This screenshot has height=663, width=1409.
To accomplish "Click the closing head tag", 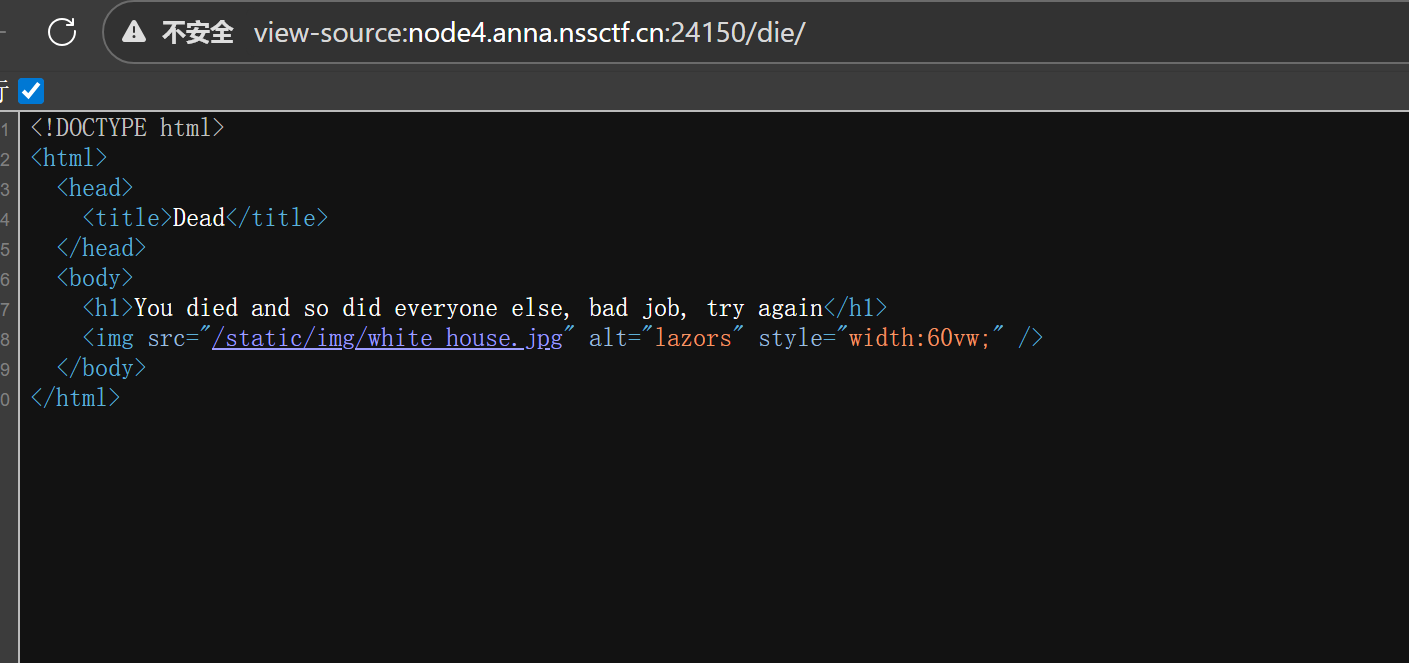I will click(101, 248).
